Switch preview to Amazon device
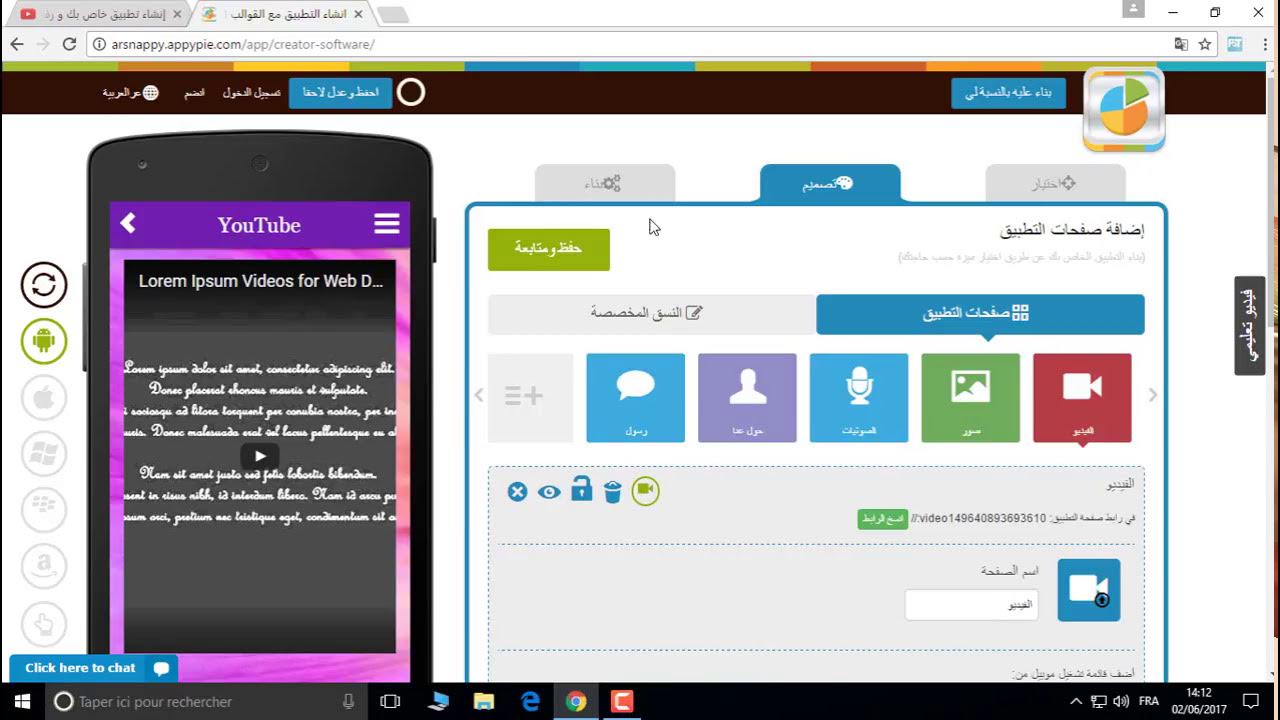 point(44,568)
